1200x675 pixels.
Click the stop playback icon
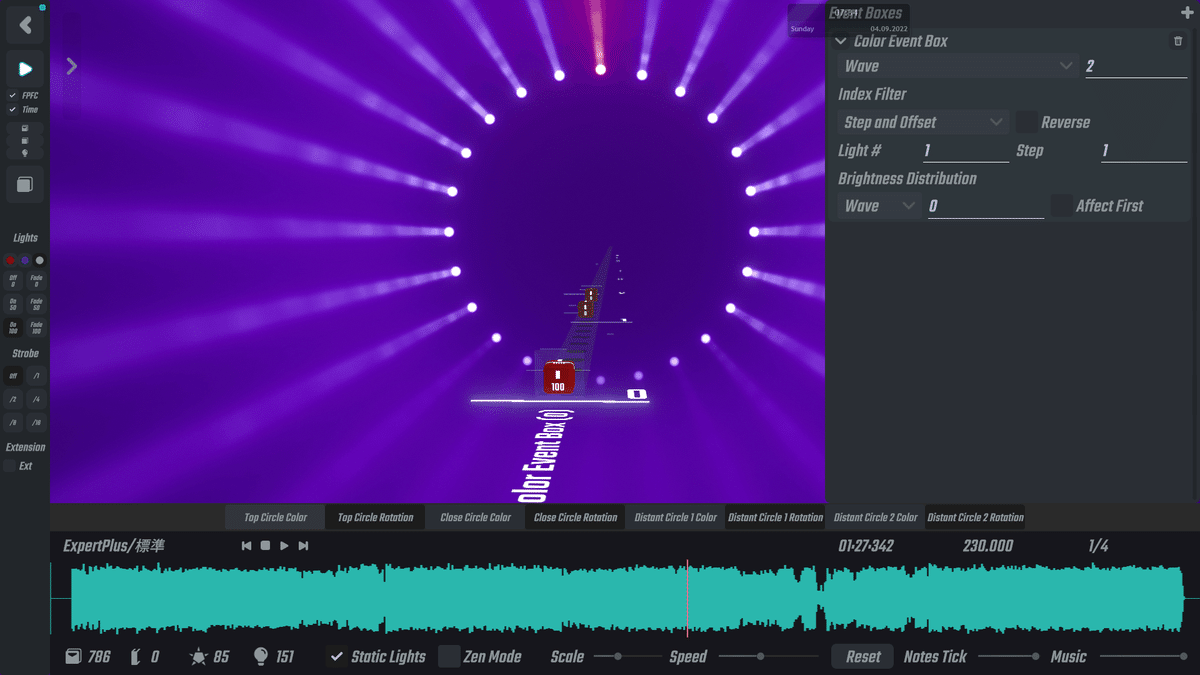[265, 546]
